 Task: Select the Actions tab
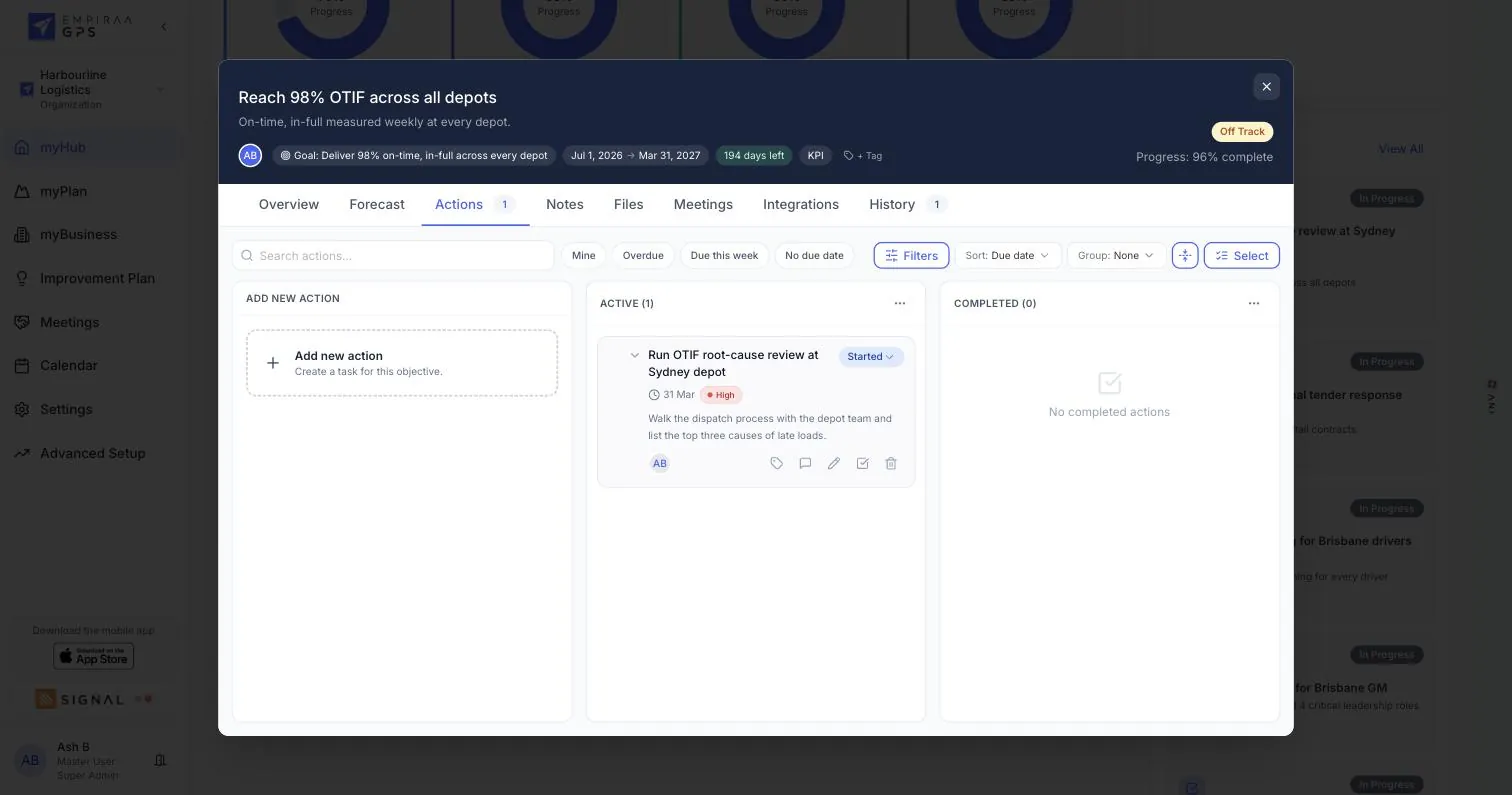[475, 204]
